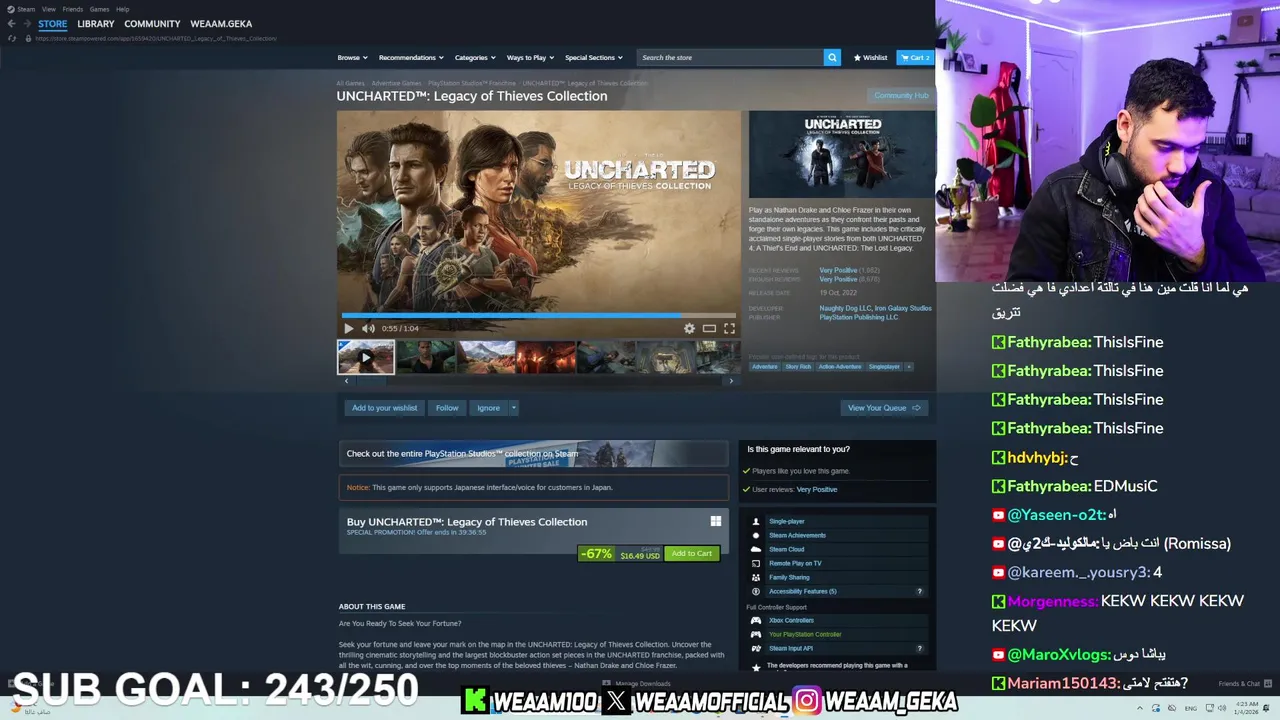Mute the trailer volume speaker icon
The image size is (1280, 720).
tap(368, 328)
